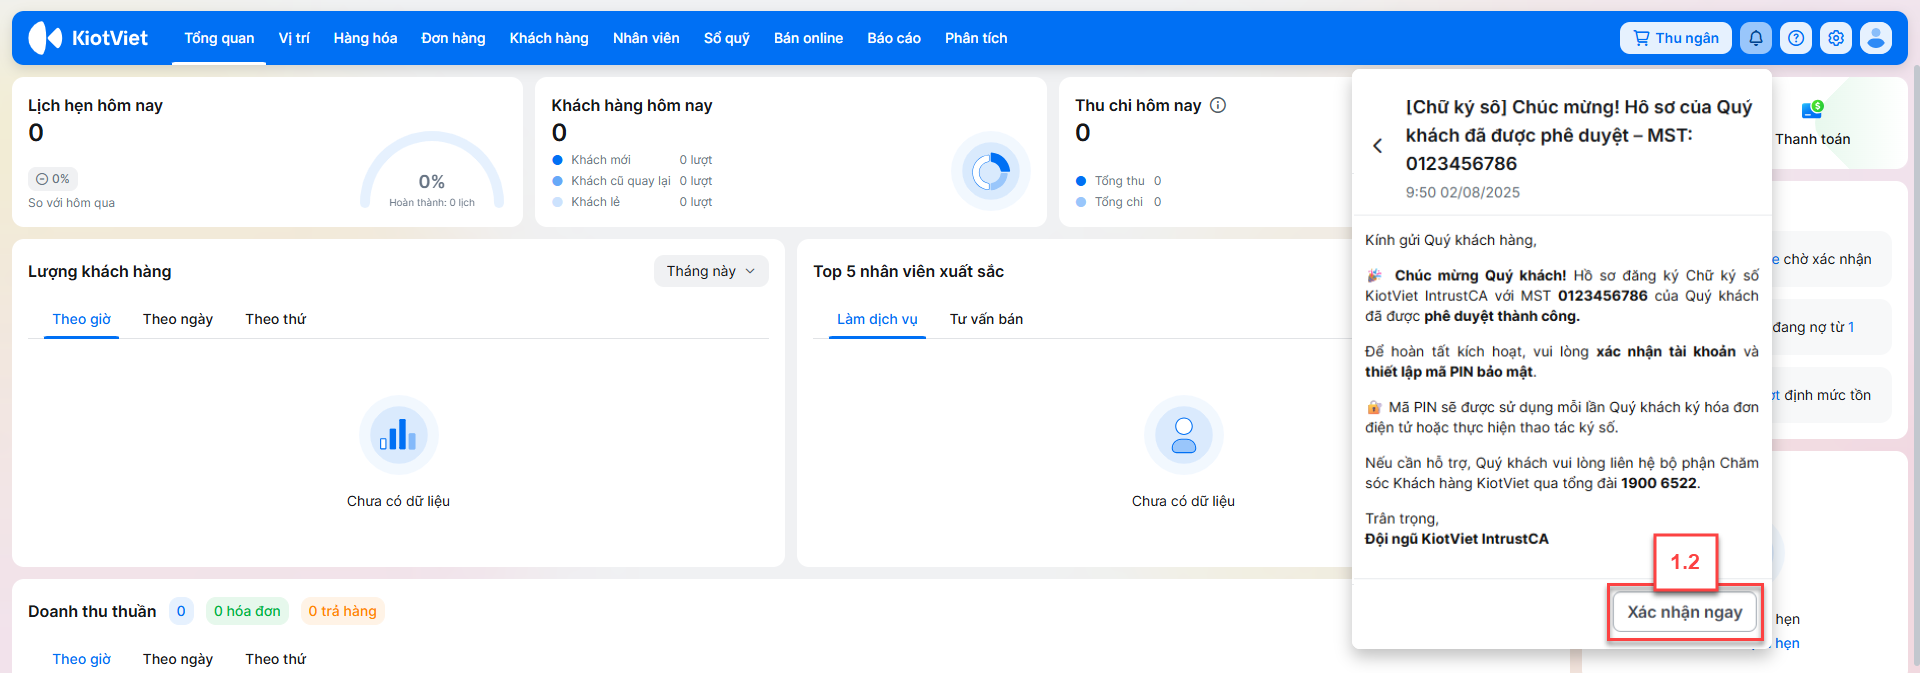Screen dimensions: 1920x673
Task: Click the chờ xác nhận item
Action: 1827,259
